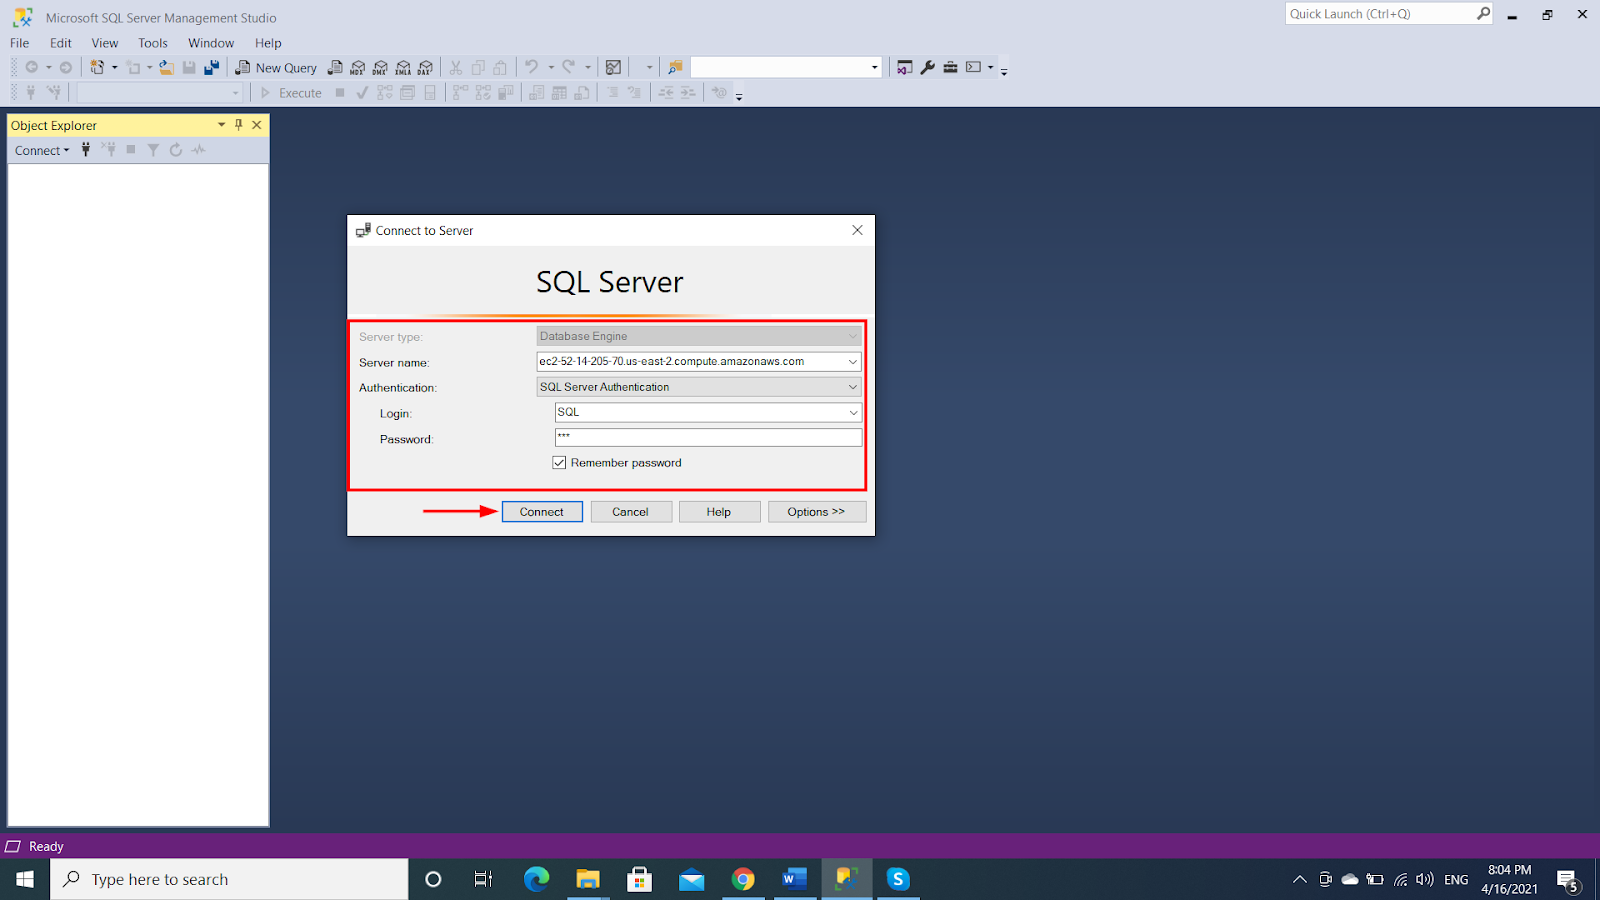Click the Activity Monitor toolbar icon
1600x900 pixels.
tap(614, 68)
